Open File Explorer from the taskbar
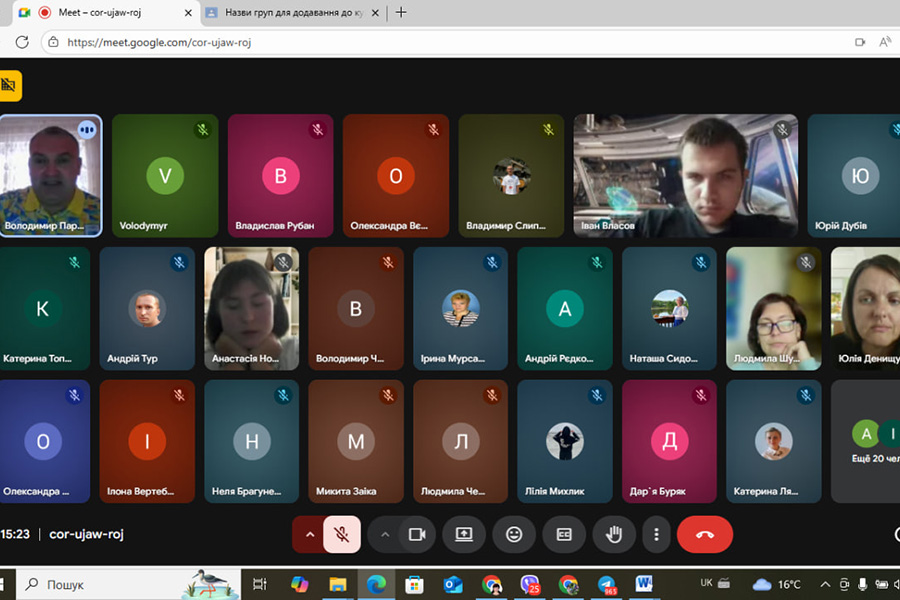 [x=338, y=584]
